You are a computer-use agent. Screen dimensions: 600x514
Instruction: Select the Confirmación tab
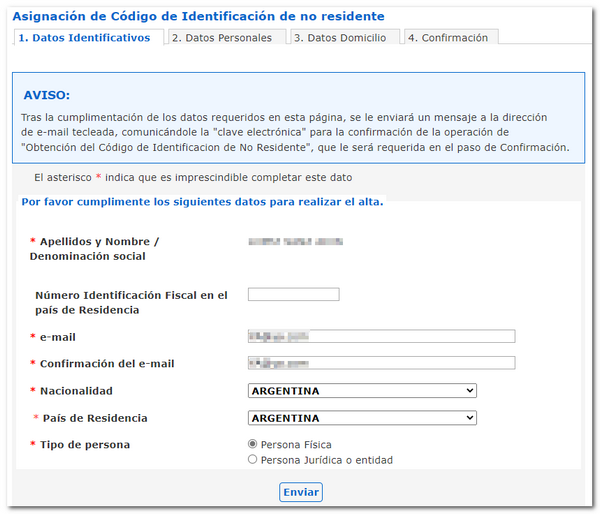point(448,38)
